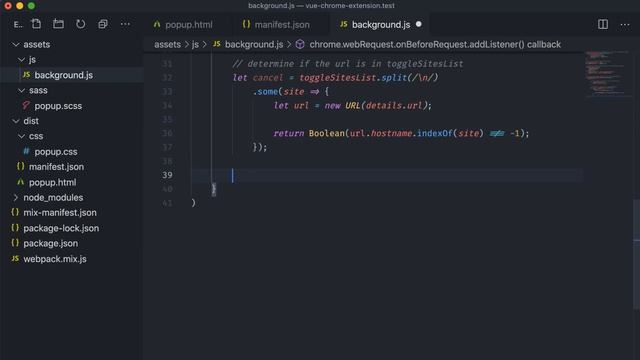This screenshot has width=640, height=360.
Task: Collapse the js folder
Action: (x=21, y=60)
